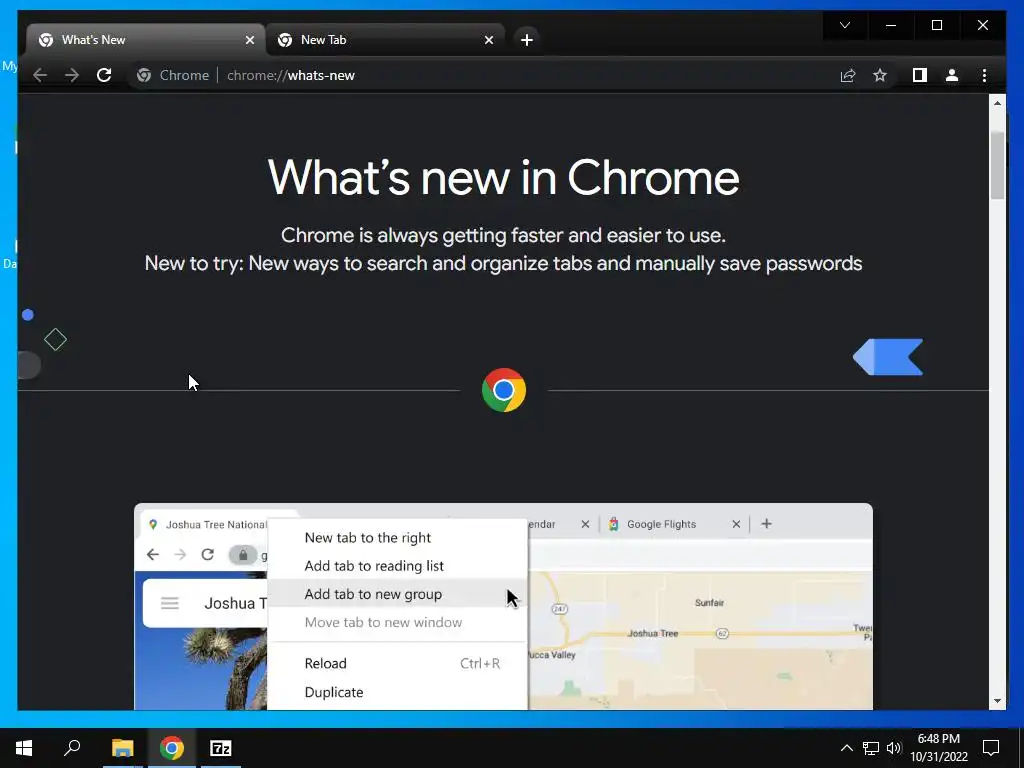Click the network tray icon
Viewport: 1024px width, 768px height.
point(871,748)
